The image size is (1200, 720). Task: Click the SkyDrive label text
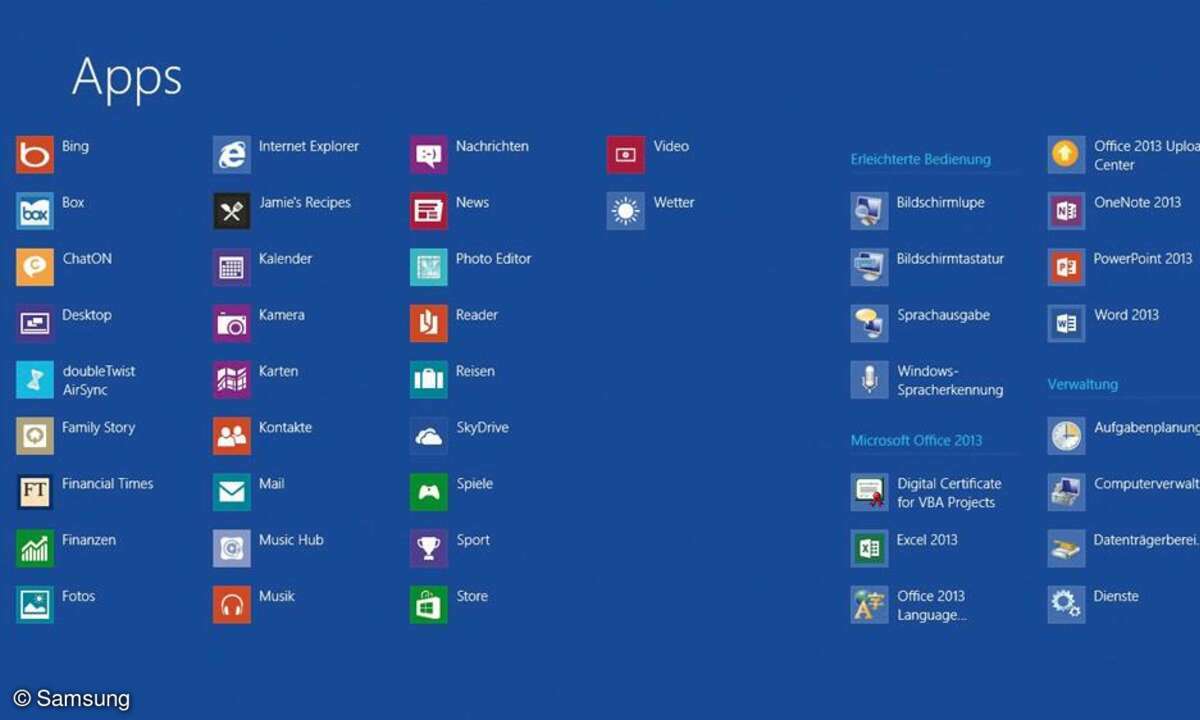click(x=482, y=428)
